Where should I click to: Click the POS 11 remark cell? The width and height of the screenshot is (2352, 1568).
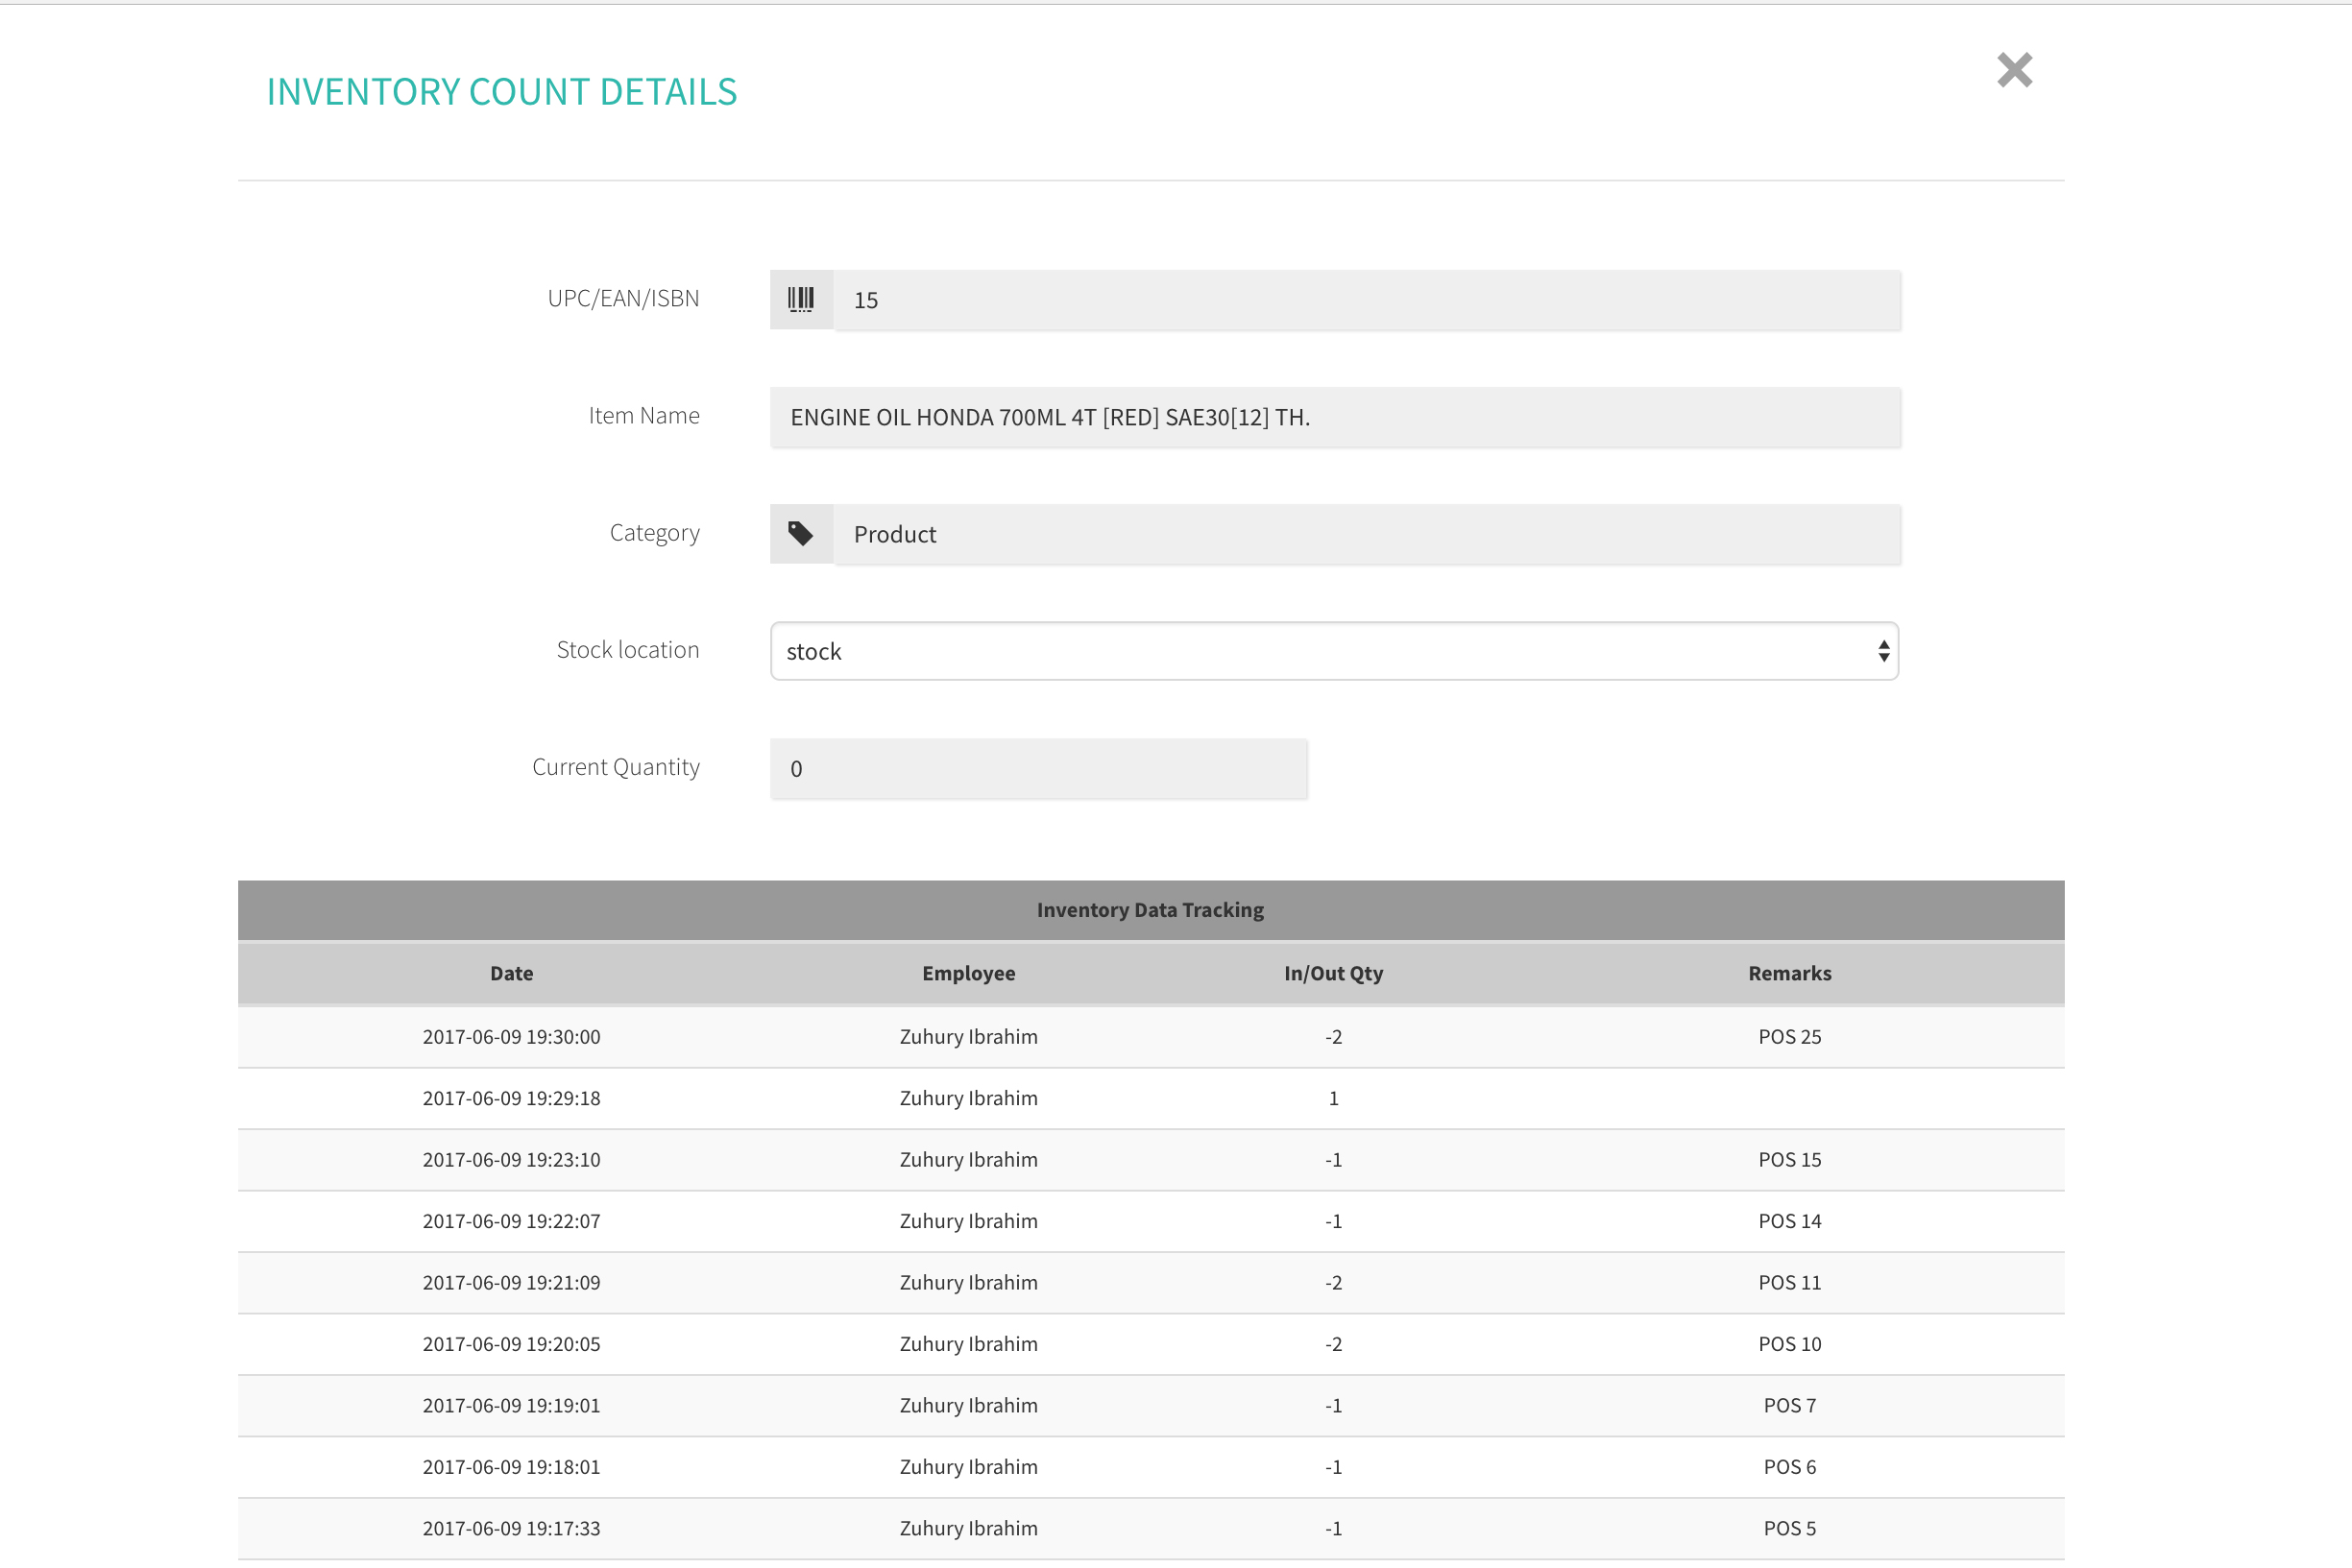1789,1282
